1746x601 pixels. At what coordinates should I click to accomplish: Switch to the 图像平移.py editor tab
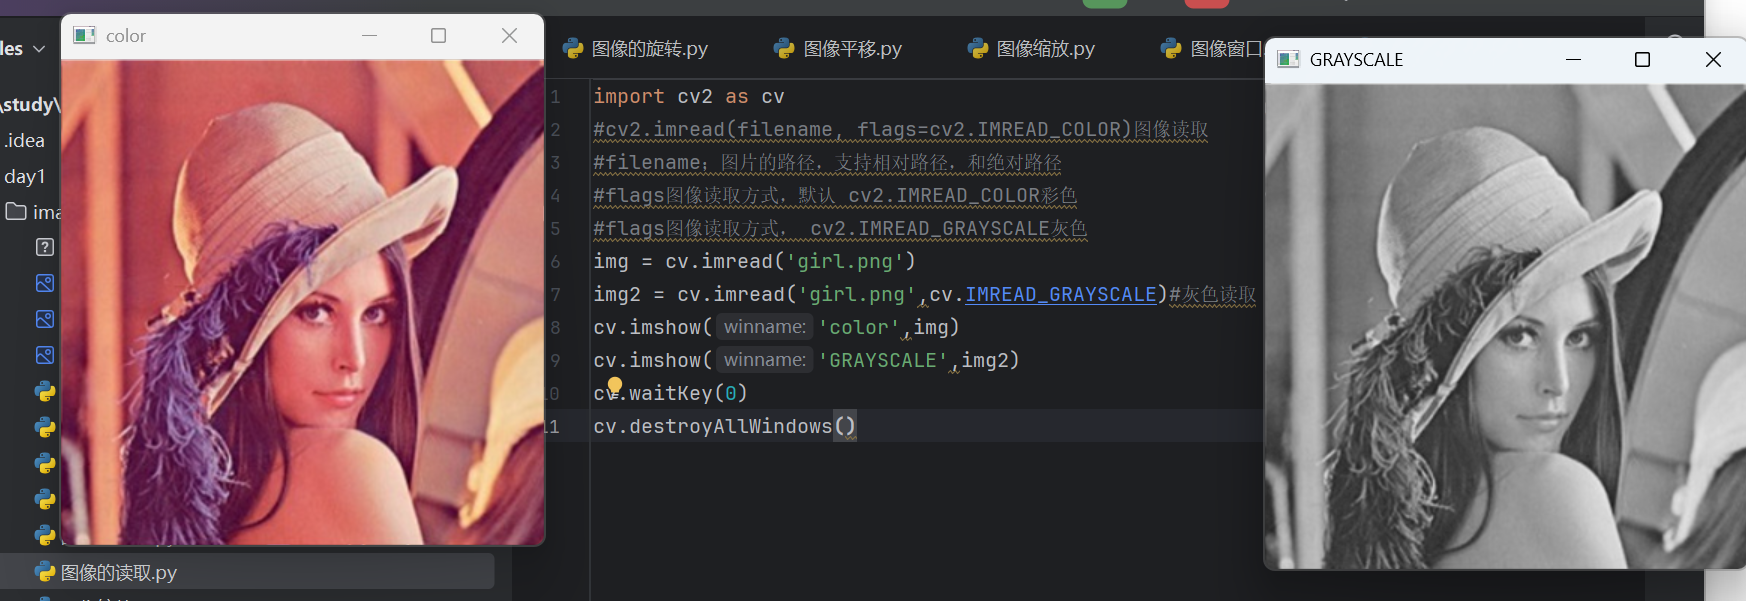click(838, 48)
